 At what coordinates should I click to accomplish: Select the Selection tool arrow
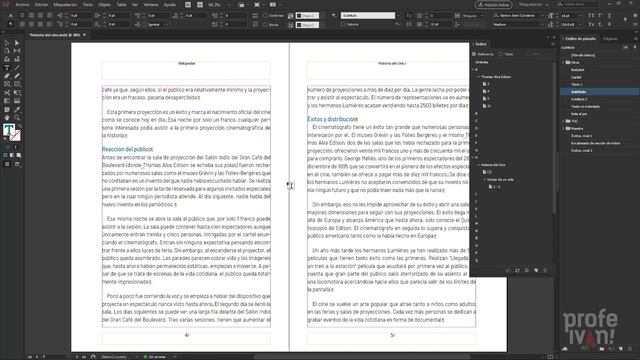coord(7,43)
